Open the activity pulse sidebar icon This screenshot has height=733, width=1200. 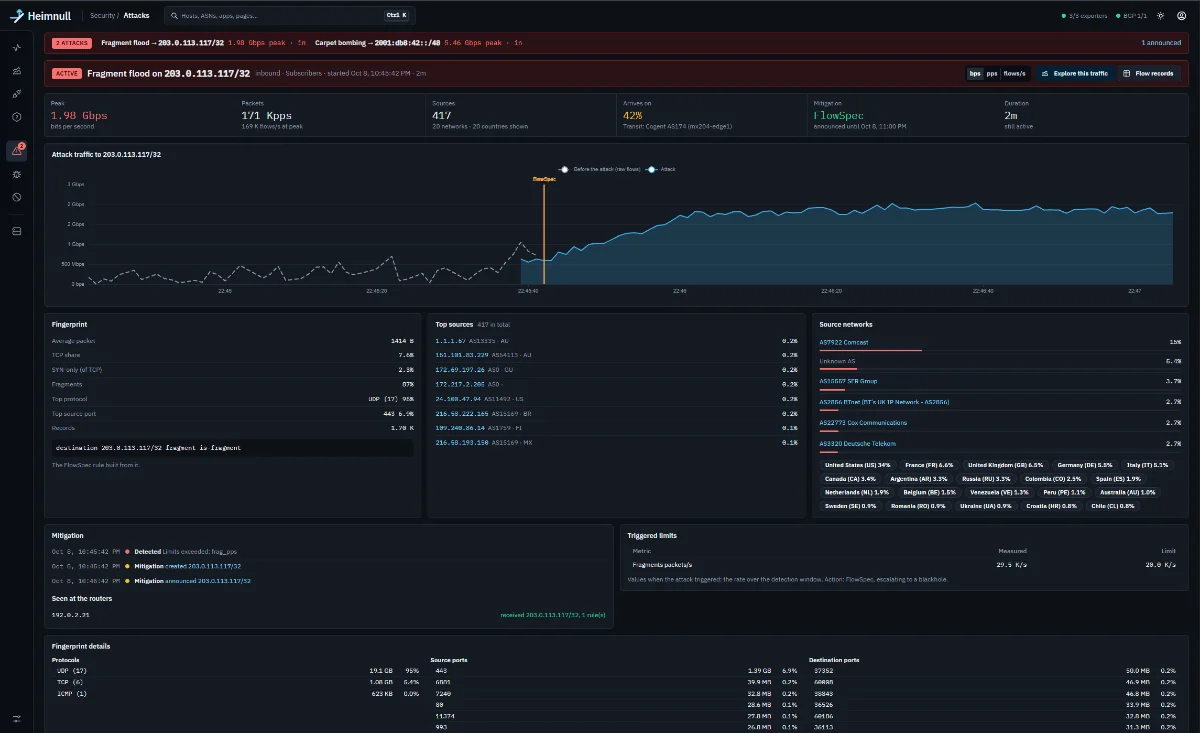16,48
